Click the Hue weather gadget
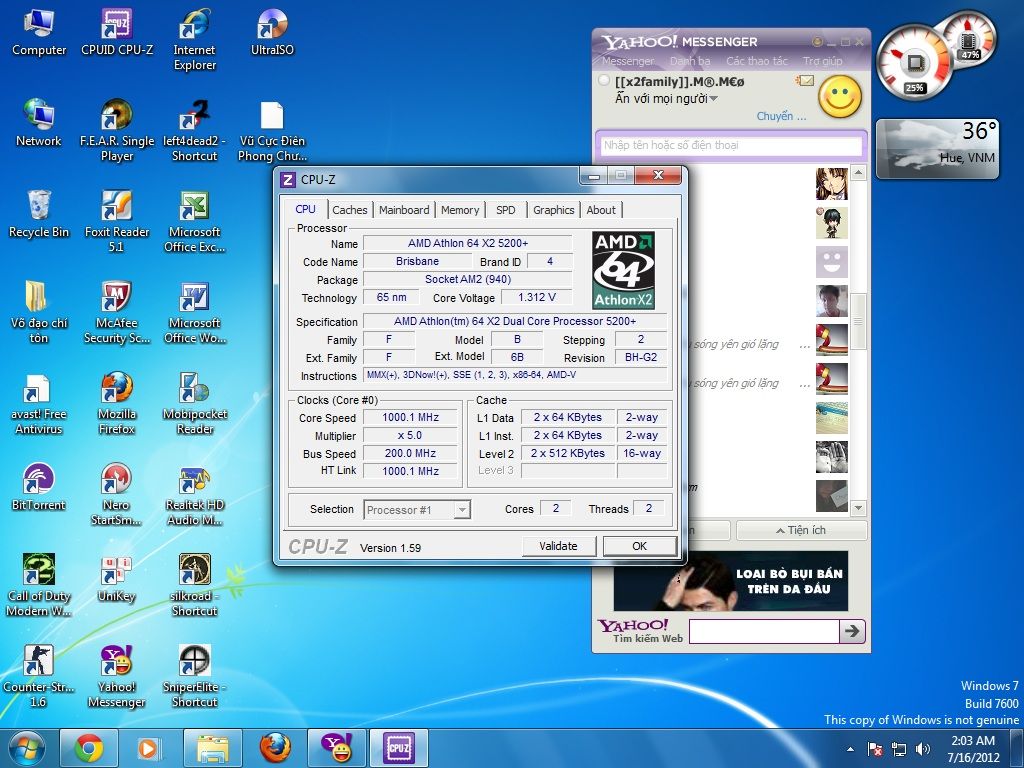 click(x=937, y=148)
